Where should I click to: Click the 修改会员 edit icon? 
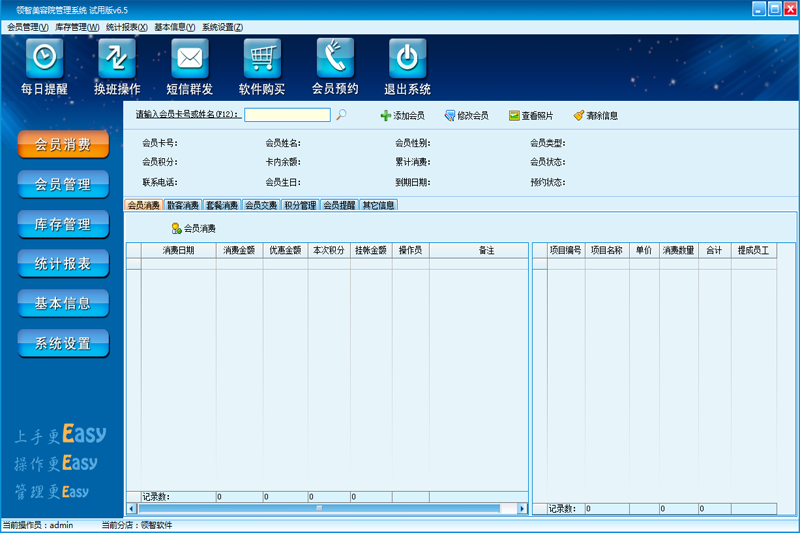(449, 116)
